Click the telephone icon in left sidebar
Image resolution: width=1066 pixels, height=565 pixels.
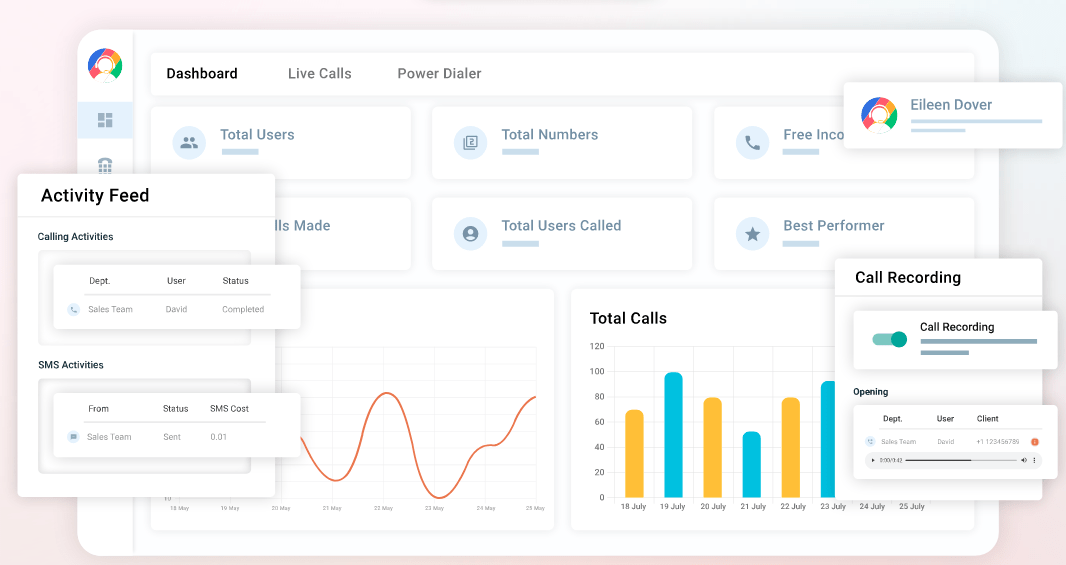pos(105,165)
